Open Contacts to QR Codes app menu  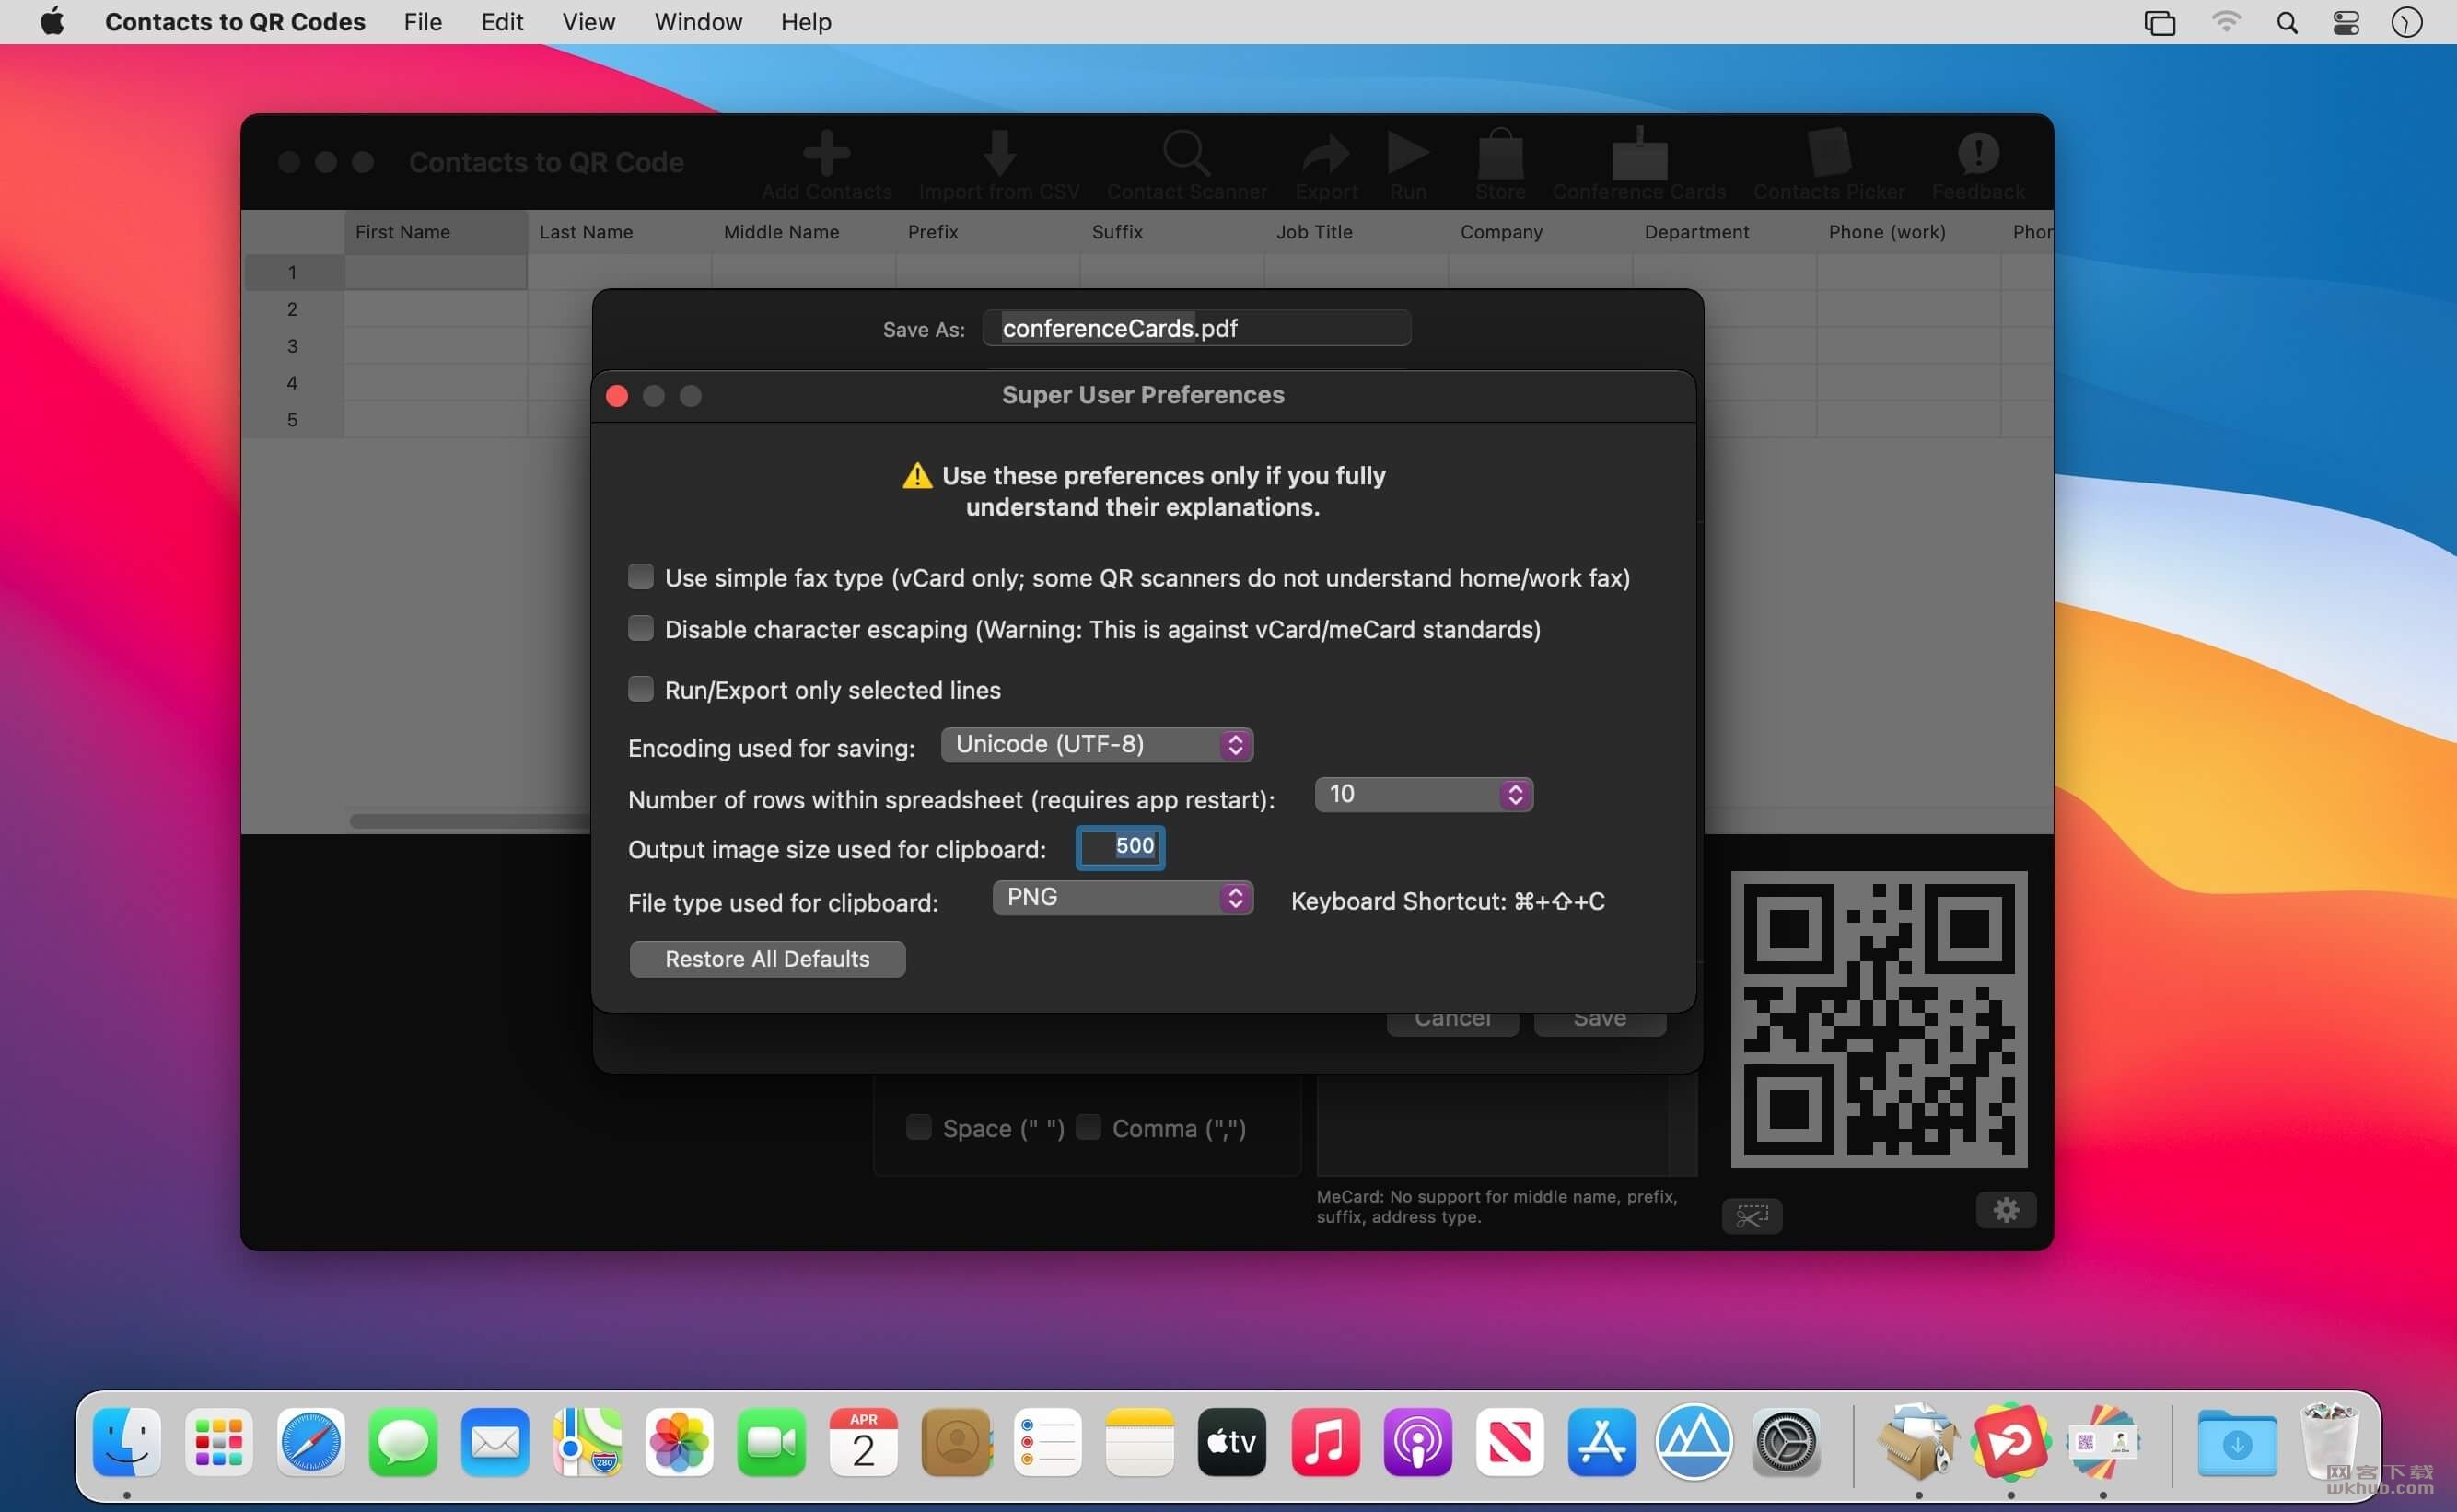235,22
